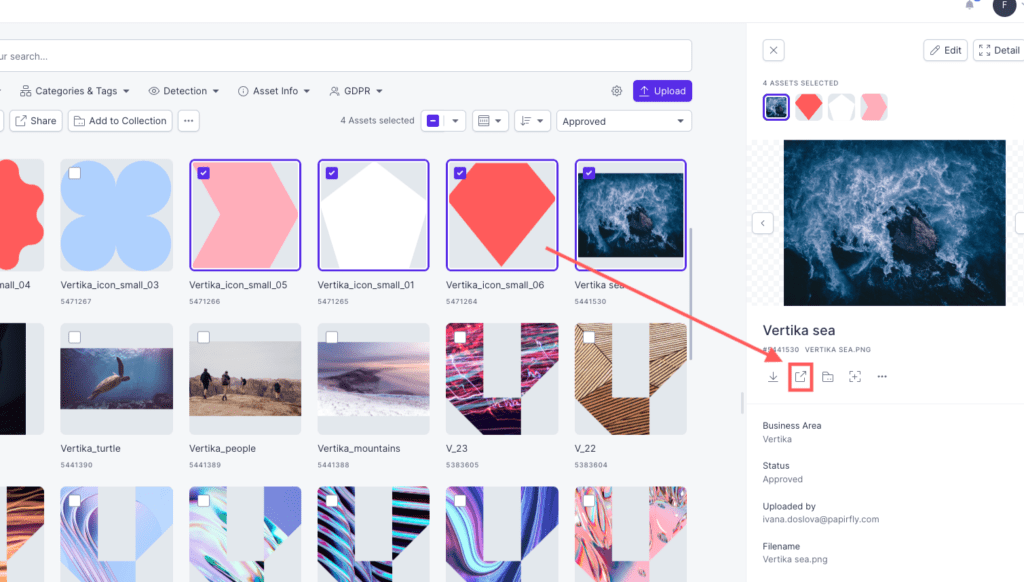Expand the Approved status dropdown
This screenshot has height=582, width=1024.
click(624, 121)
